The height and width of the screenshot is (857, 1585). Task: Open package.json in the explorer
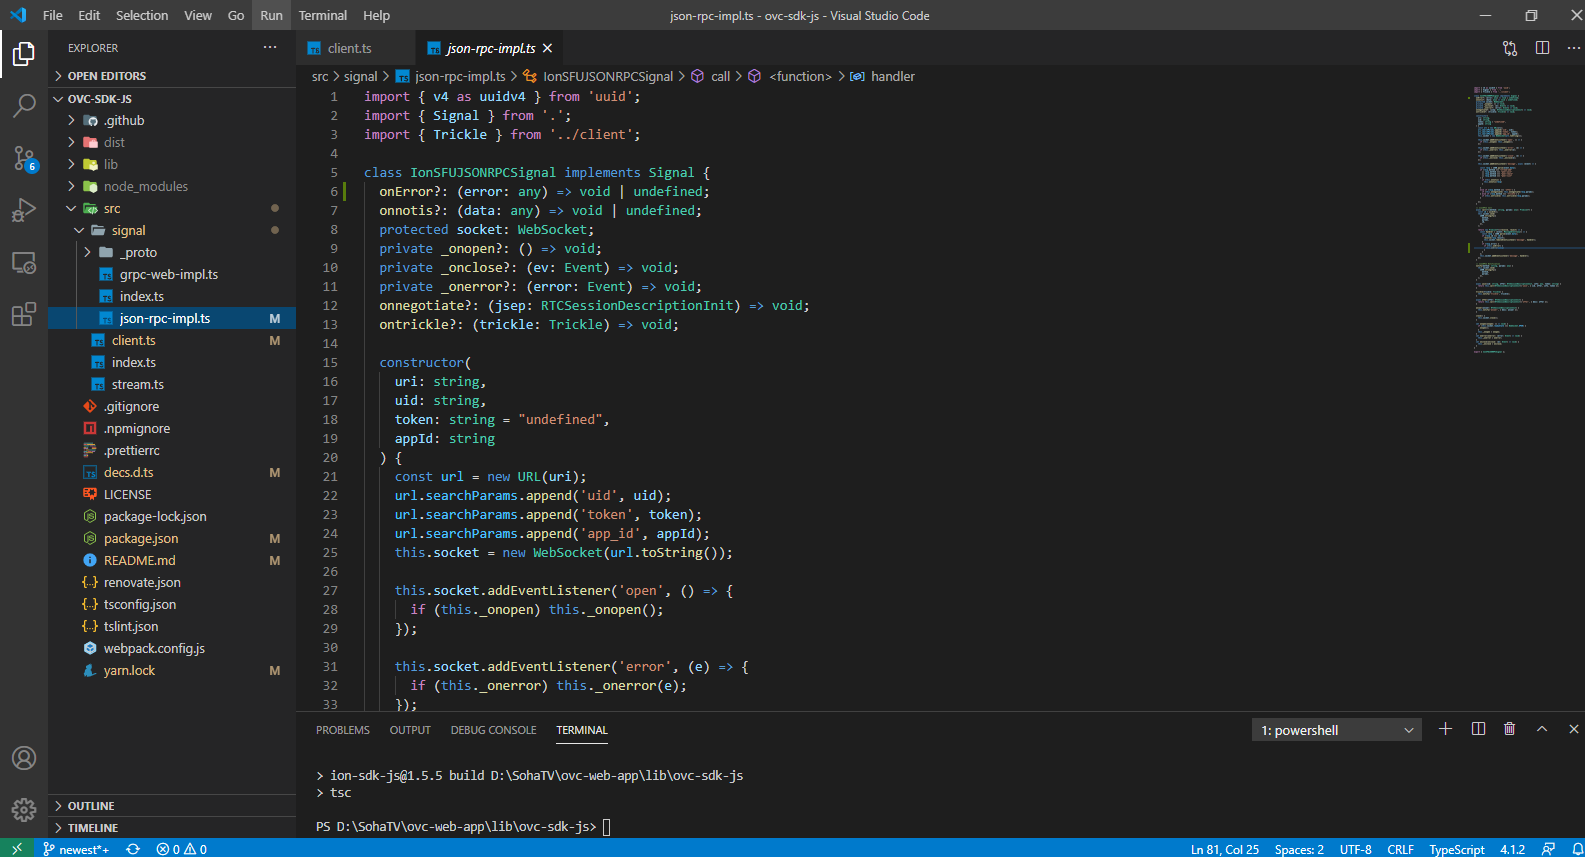(172, 538)
